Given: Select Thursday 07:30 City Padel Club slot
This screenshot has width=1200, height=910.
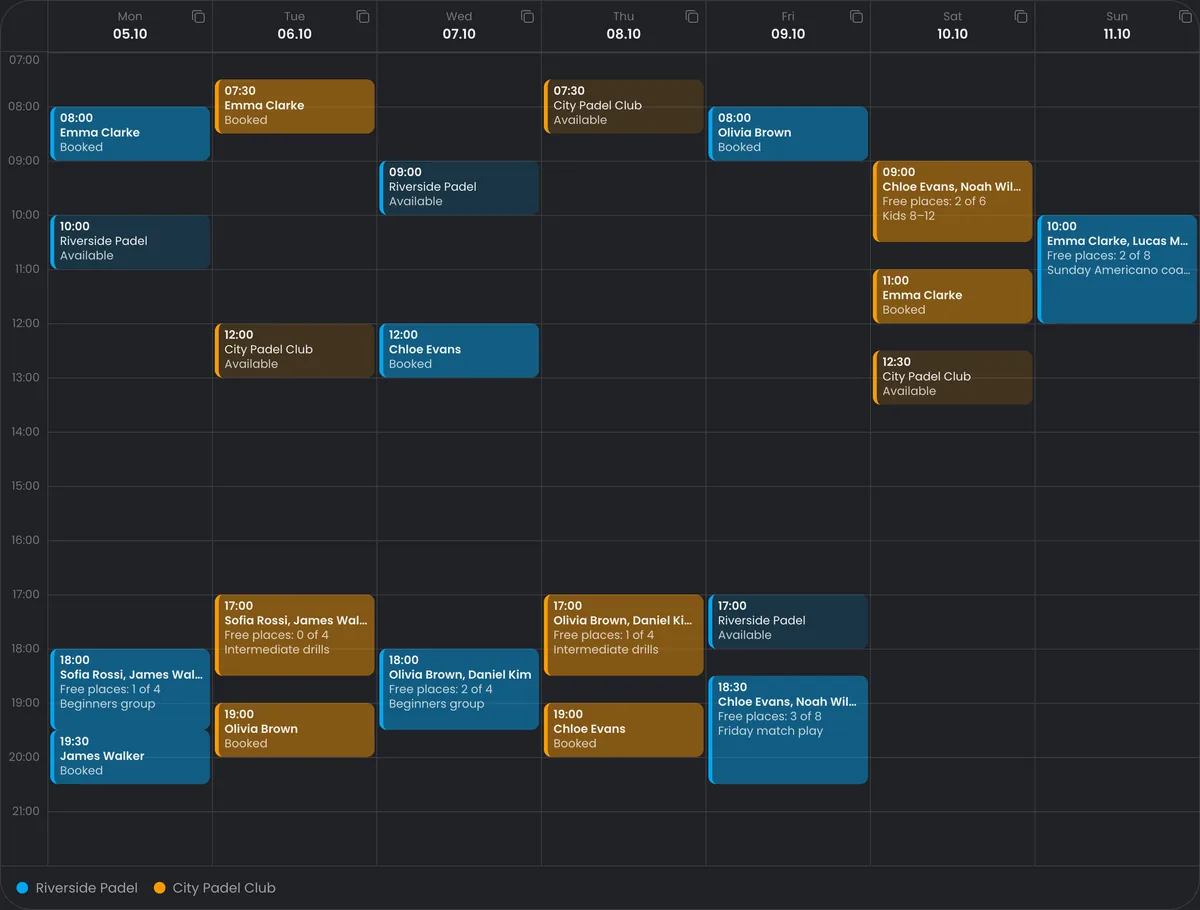Looking at the screenshot, I should (624, 107).
